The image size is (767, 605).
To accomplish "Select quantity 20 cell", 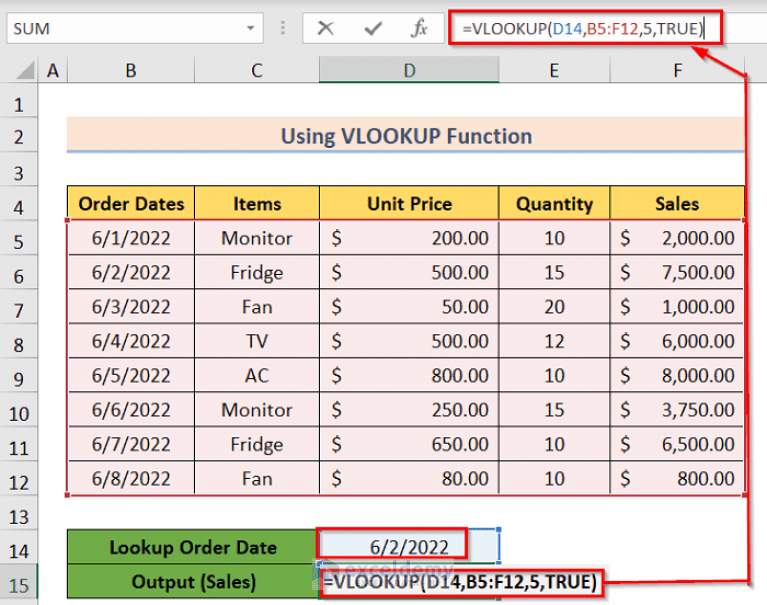I will pyautogui.click(x=554, y=307).
